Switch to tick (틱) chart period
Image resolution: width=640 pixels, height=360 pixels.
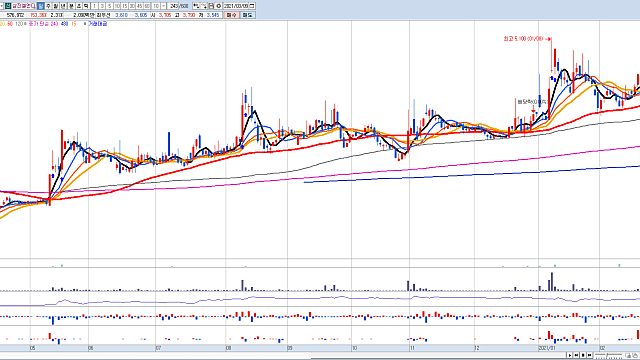86,6
